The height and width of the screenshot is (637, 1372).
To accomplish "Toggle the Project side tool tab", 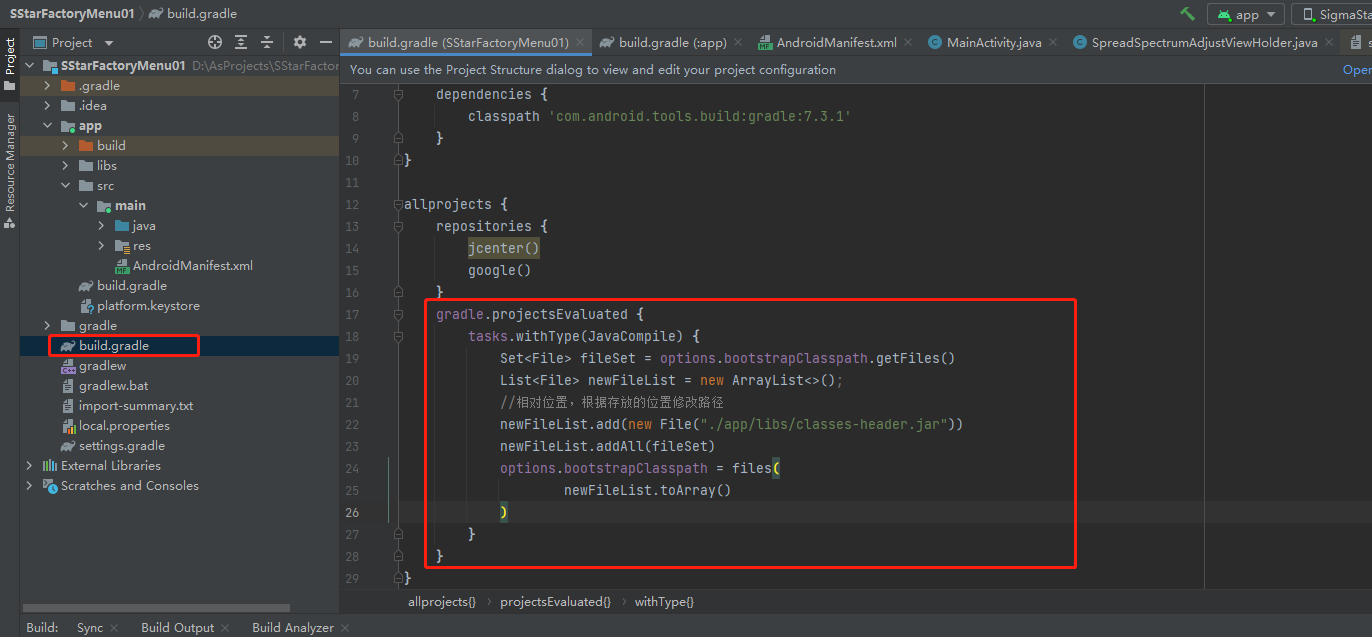I will click(x=10, y=63).
